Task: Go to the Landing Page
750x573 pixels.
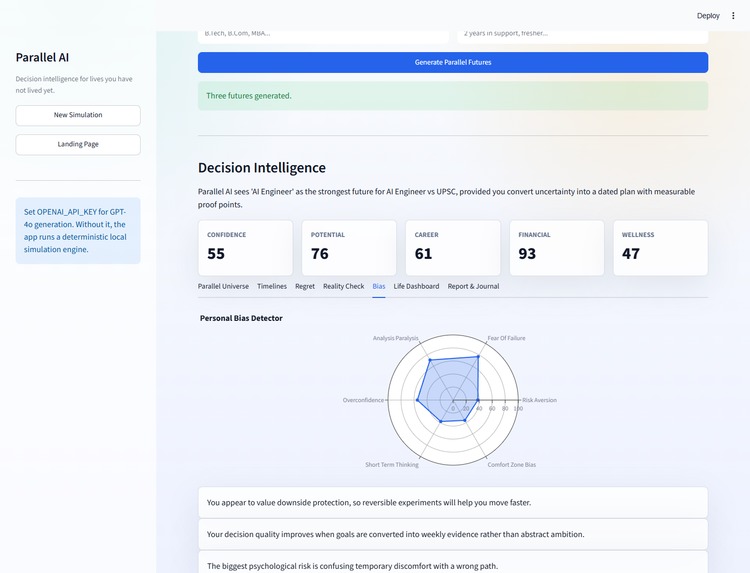Action: click(x=78, y=144)
